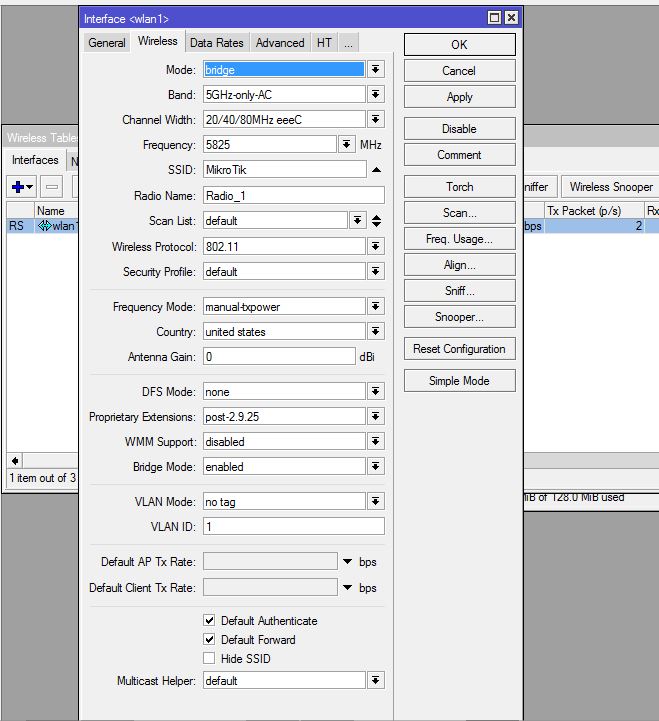This screenshot has height=721, width=659.
Task: Open the Frequency Mode dropdown
Action: [376, 306]
